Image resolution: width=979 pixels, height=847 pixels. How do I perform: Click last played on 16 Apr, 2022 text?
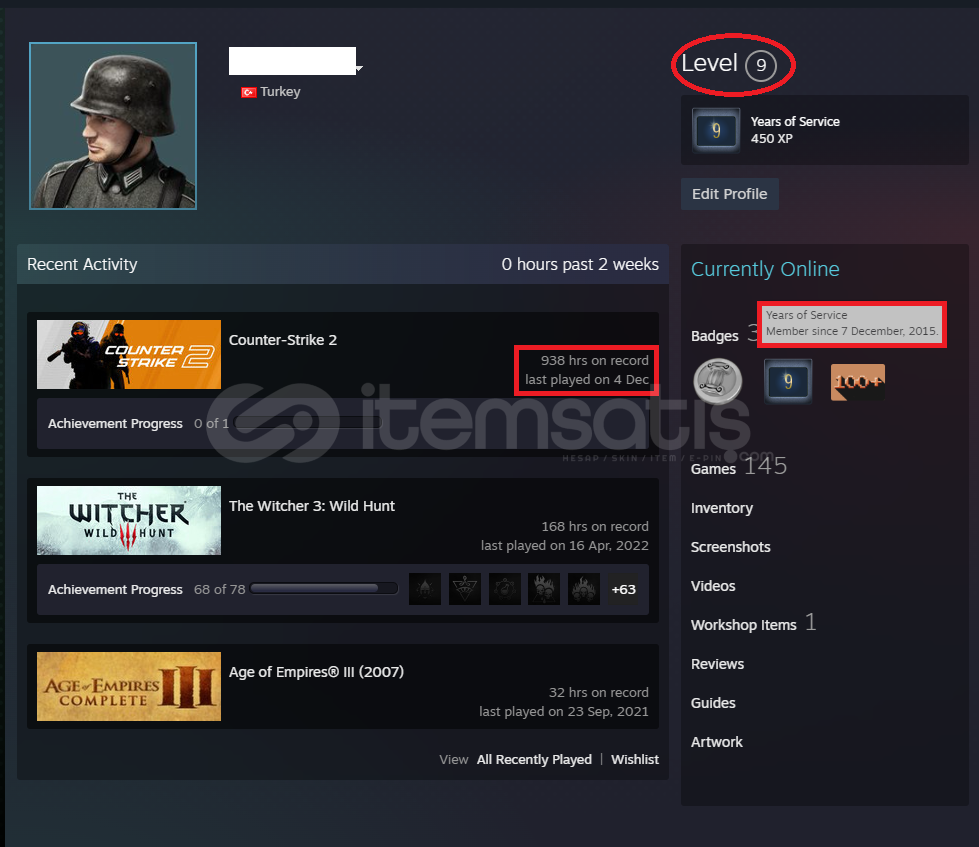tap(564, 546)
